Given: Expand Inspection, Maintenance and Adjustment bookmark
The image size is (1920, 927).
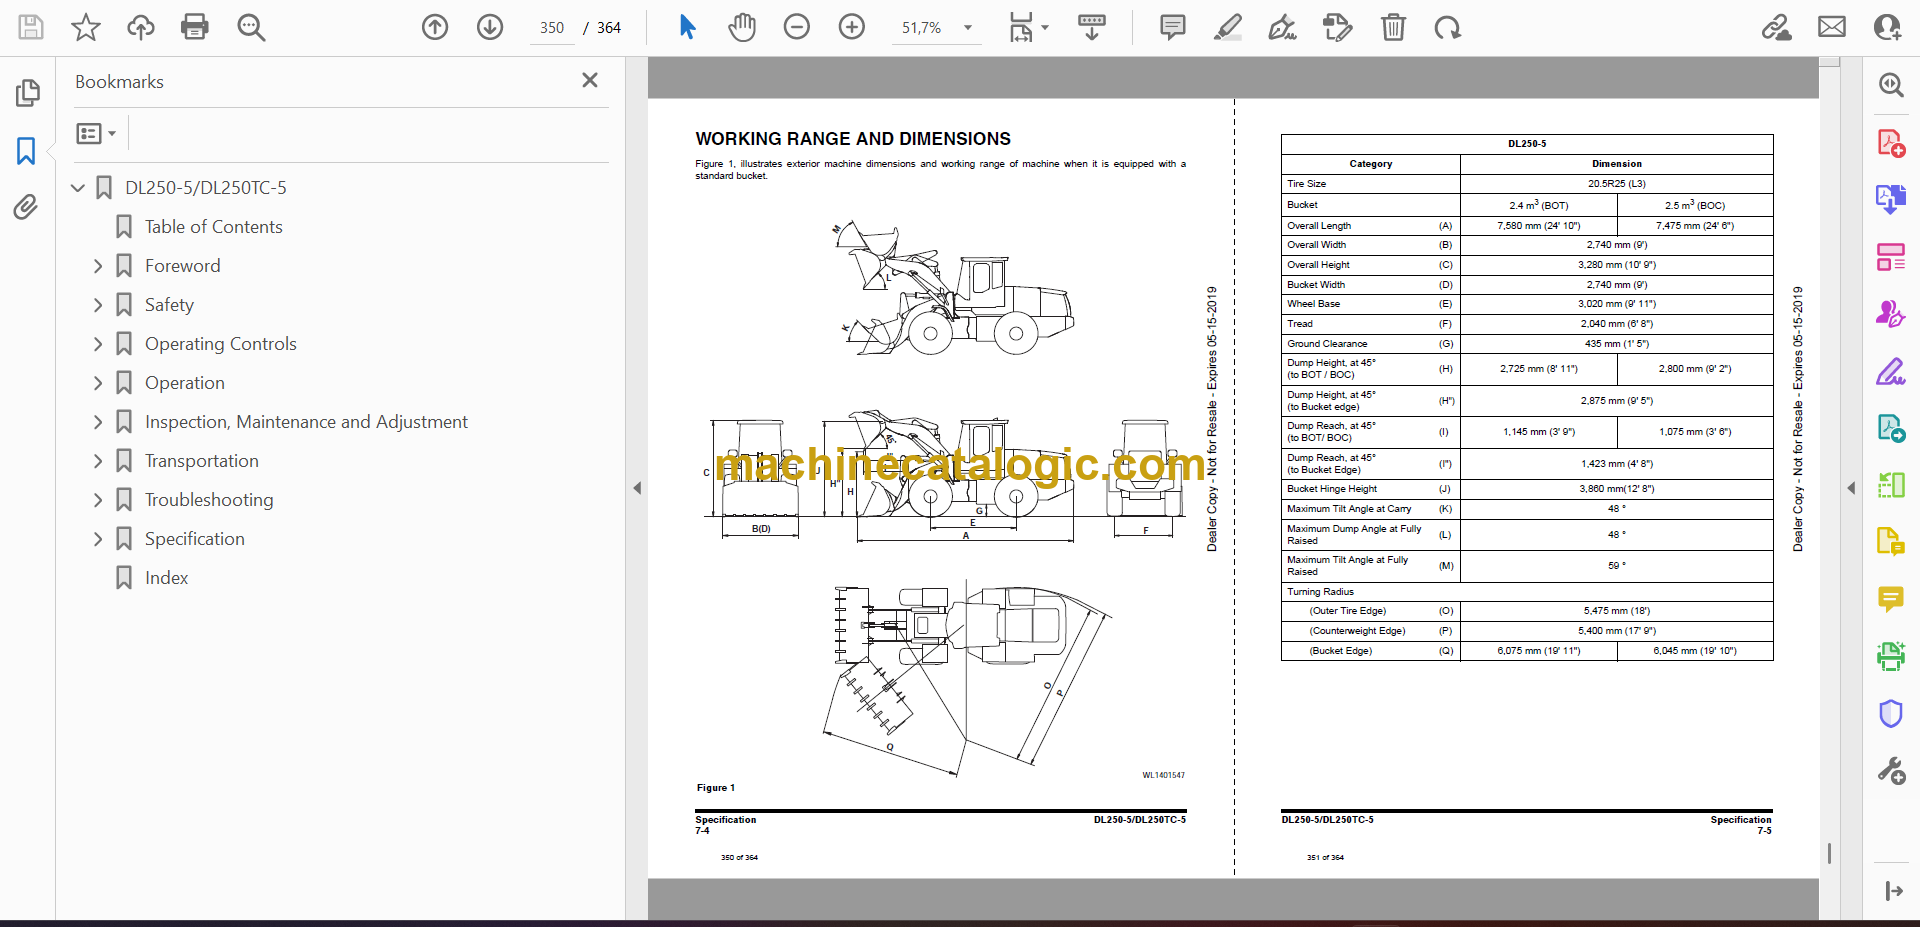Looking at the screenshot, I should [98, 422].
